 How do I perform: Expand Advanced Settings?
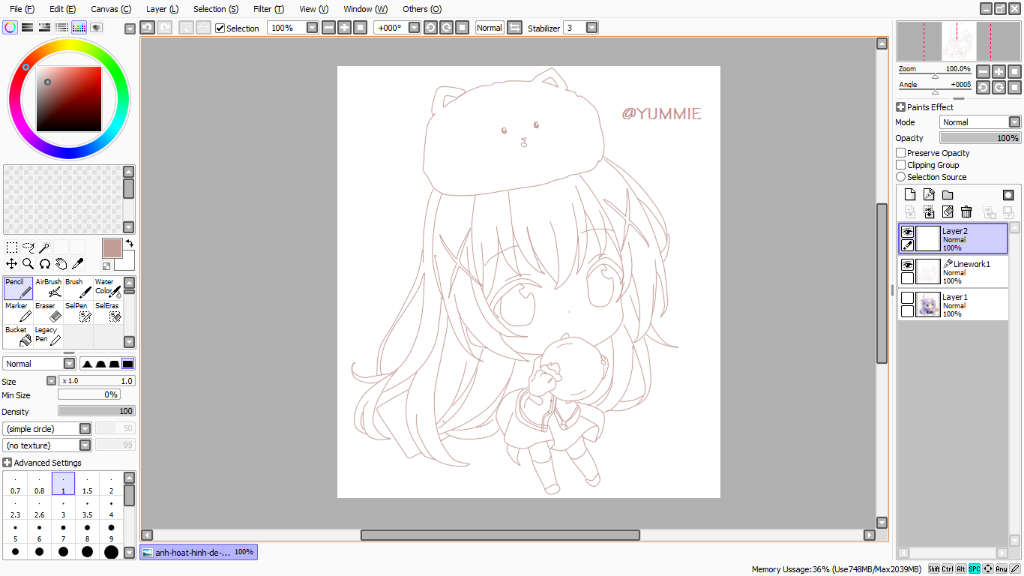pos(7,462)
